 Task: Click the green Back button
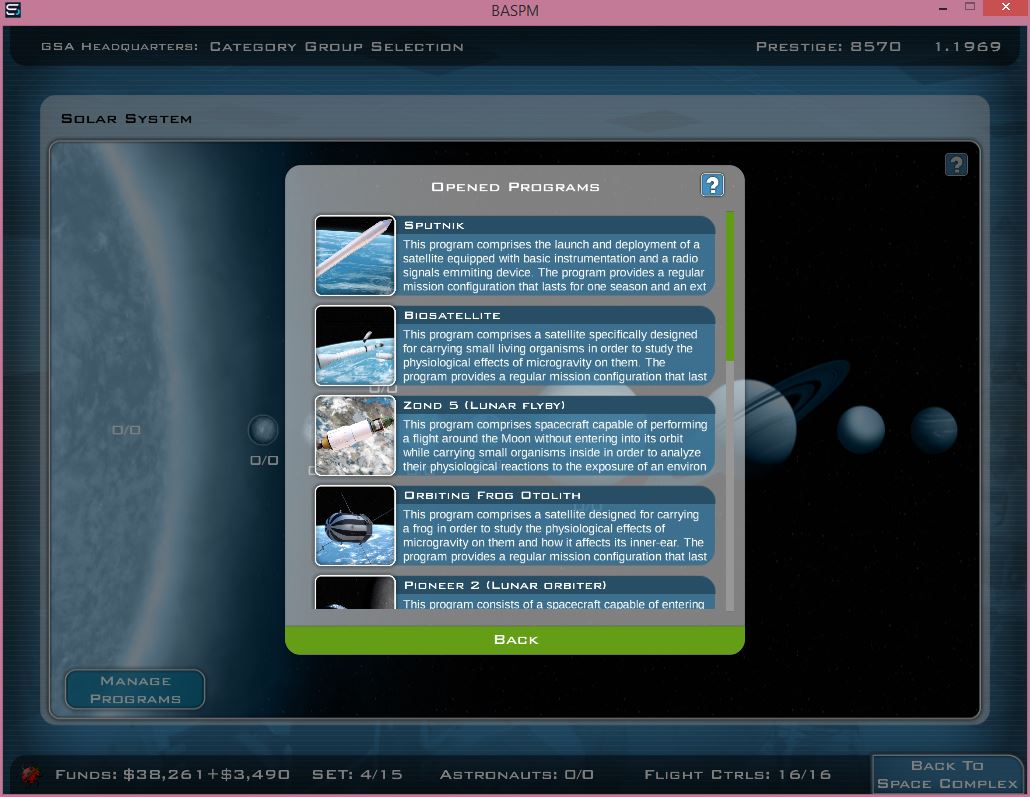click(515, 640)
